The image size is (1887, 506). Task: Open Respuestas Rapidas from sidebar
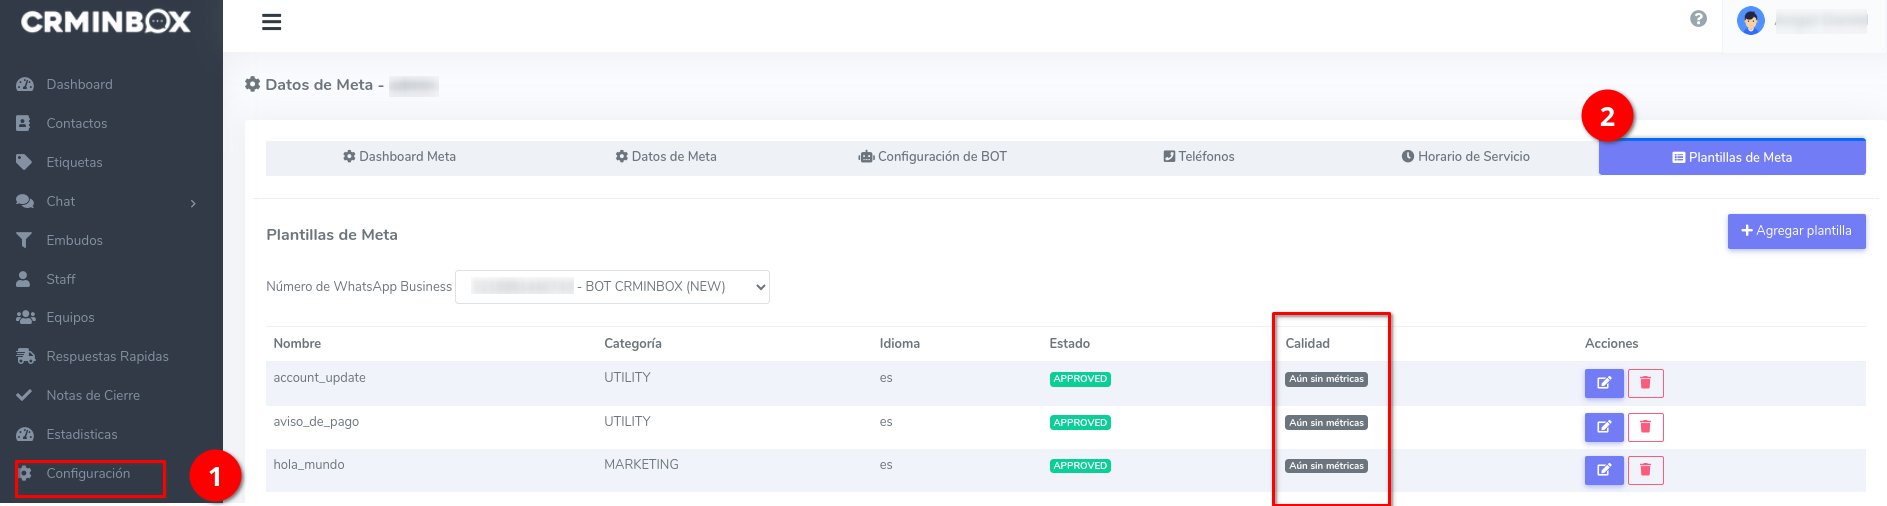coord(107,357)
